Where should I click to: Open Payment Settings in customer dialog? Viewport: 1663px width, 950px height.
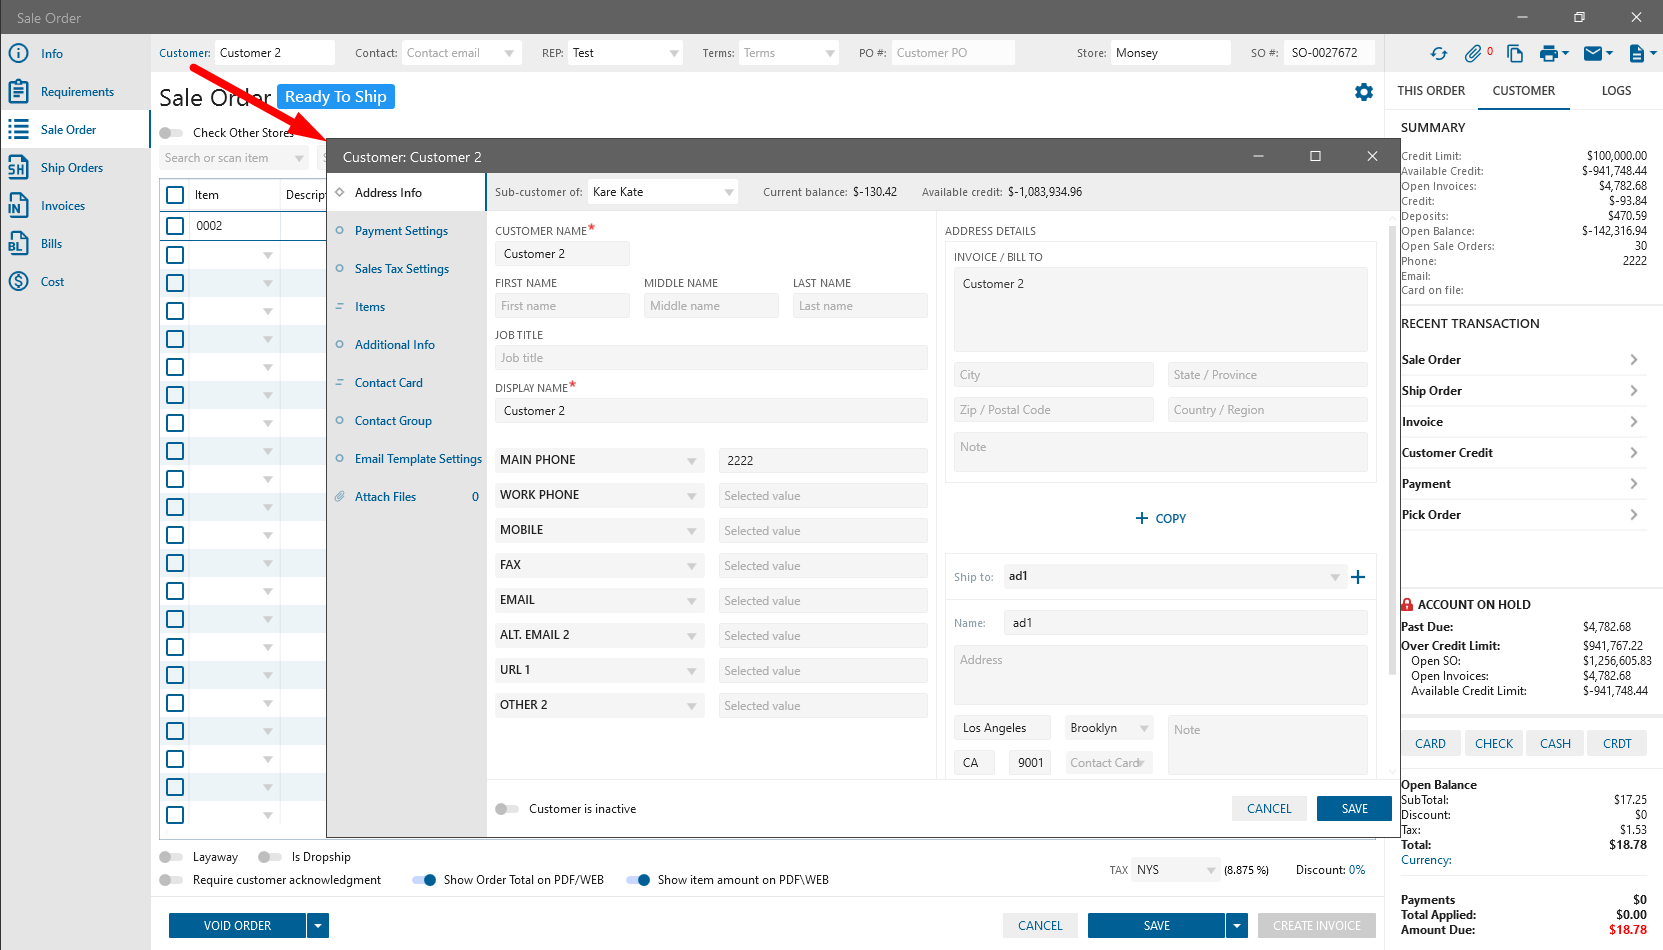coord(401,231)
